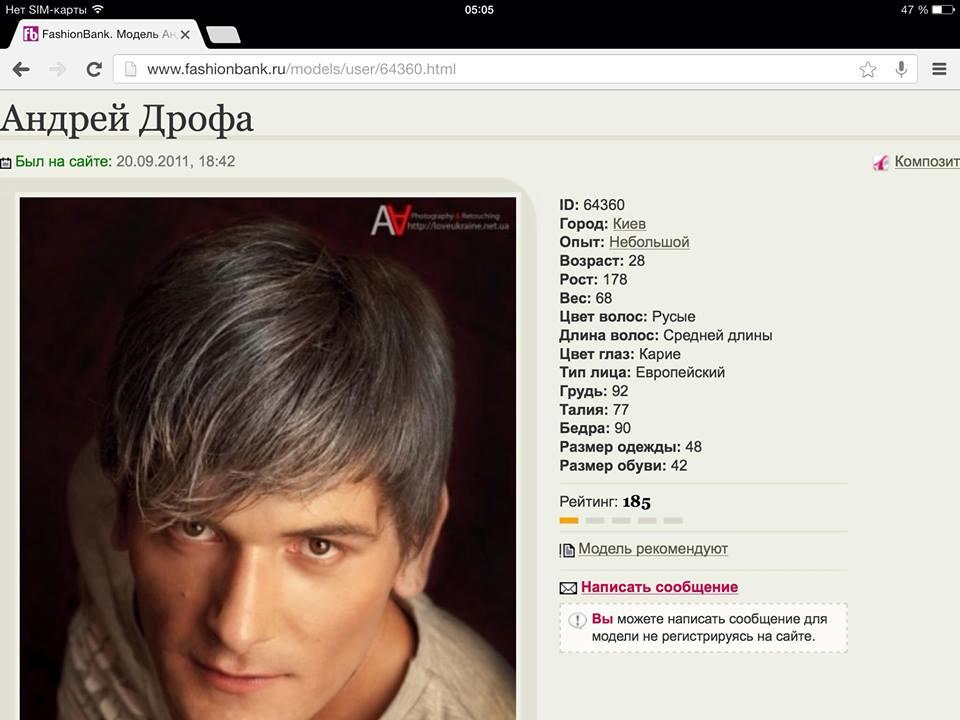The width and height of the screenshot is (960, 720).
Task: Click the ID: 64360 text
Action: click(x=591, y=204)
